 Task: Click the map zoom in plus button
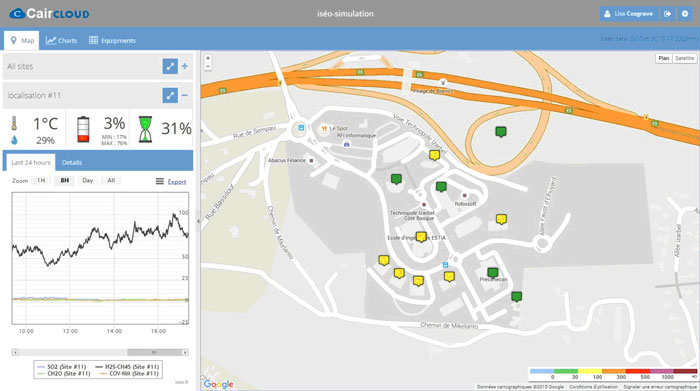pyautogui.click(x=208, y=58)
